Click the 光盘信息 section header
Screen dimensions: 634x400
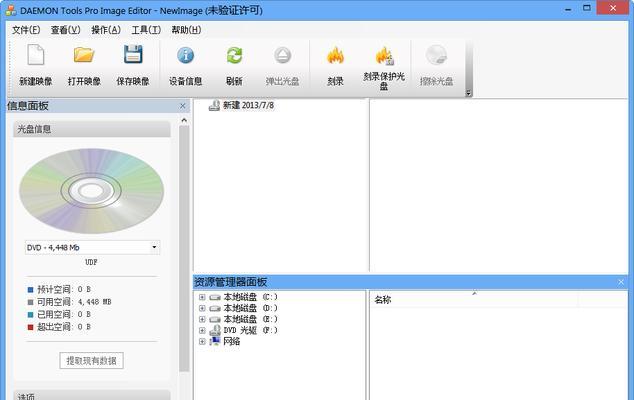point(92,129)
